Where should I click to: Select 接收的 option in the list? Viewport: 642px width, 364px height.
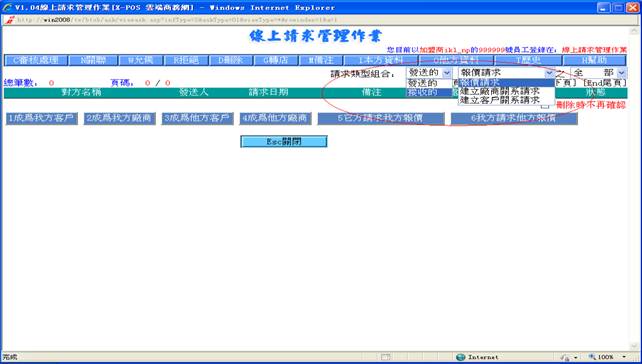click(x=423, y=92)
